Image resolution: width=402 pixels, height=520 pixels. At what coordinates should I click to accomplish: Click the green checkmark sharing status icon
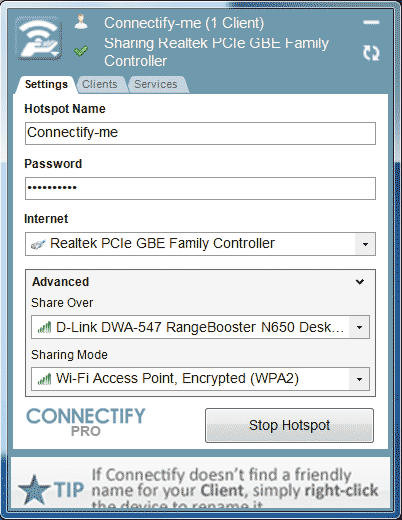(x=81, y=51)
